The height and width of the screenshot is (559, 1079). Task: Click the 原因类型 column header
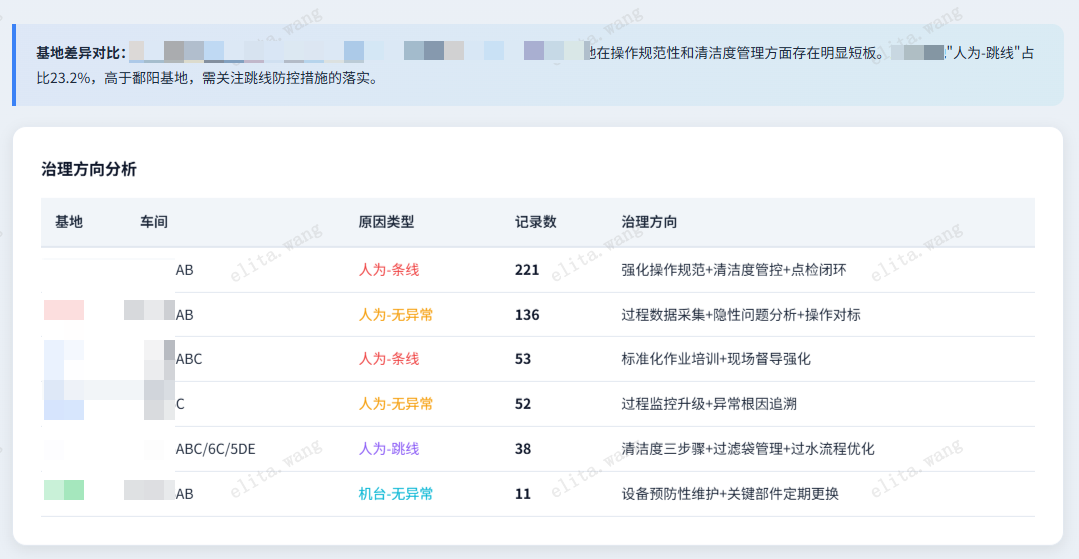pyautogui.click(x=386, y=222)
